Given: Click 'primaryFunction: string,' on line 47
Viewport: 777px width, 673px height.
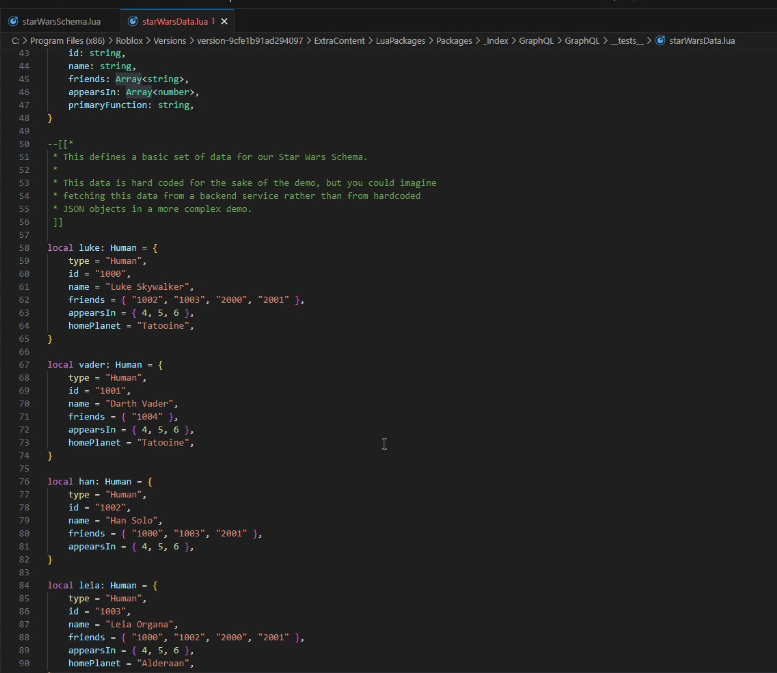Looking at the screenshot, I should [131, 105].
